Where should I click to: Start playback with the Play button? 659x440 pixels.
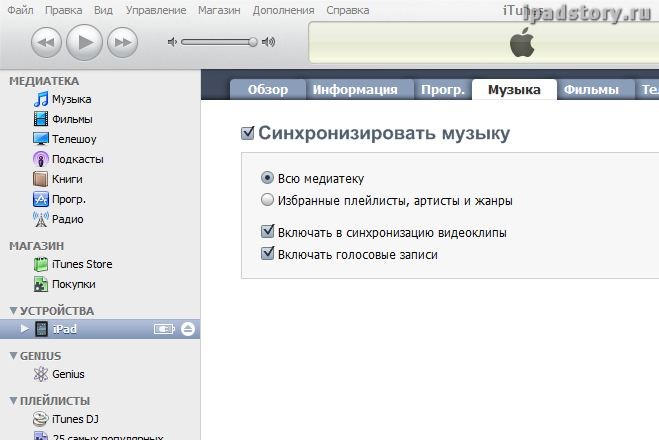(84, 42)
